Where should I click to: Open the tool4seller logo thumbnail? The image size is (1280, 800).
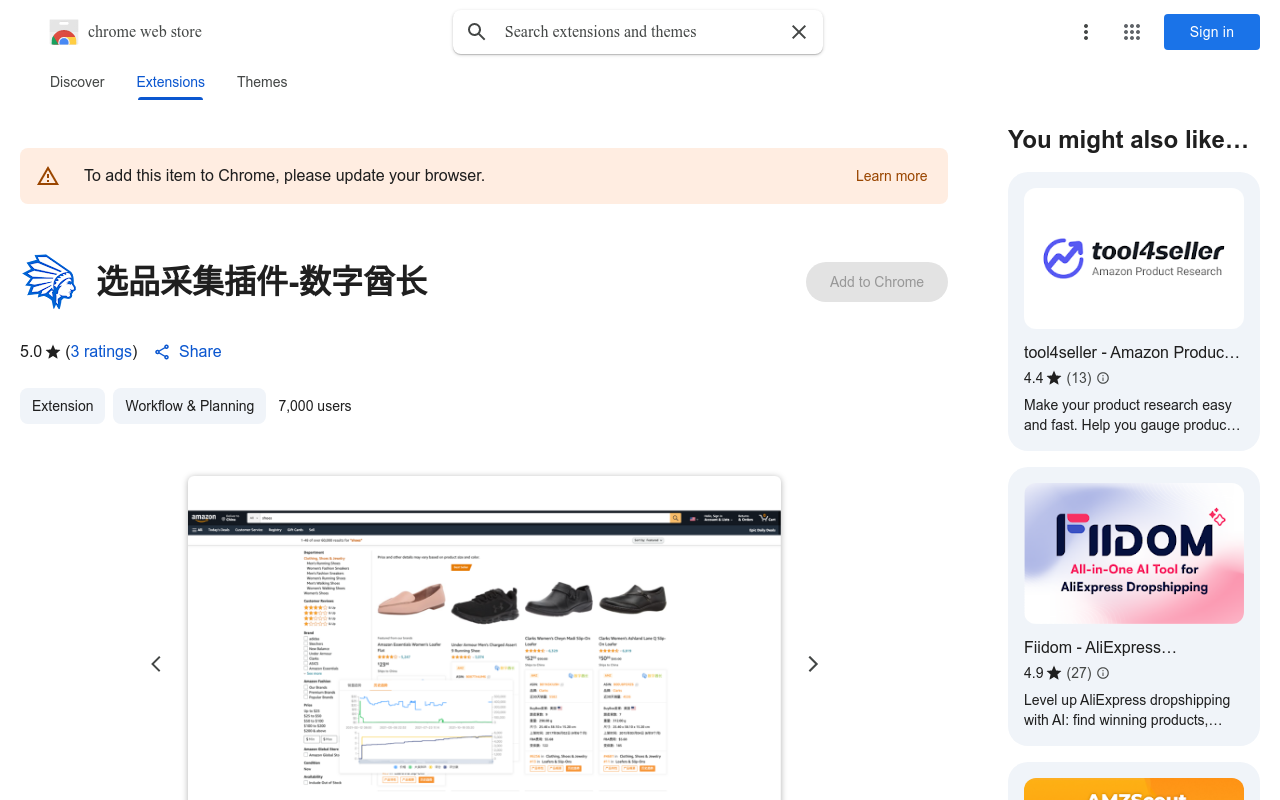1134,259
